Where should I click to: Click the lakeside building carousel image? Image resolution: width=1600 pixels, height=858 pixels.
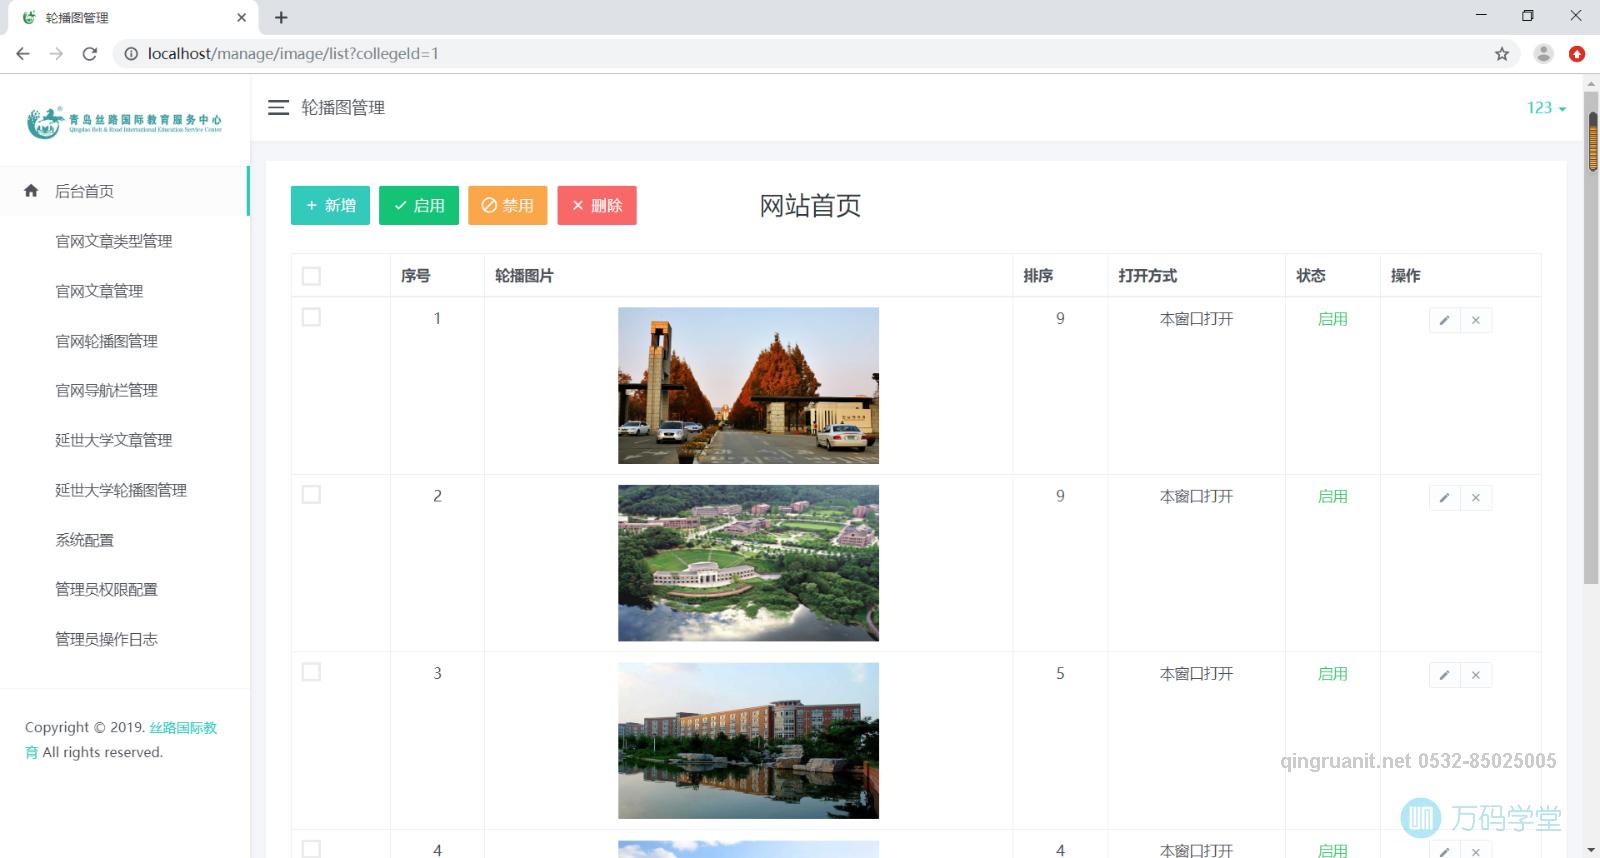(748, 741)
